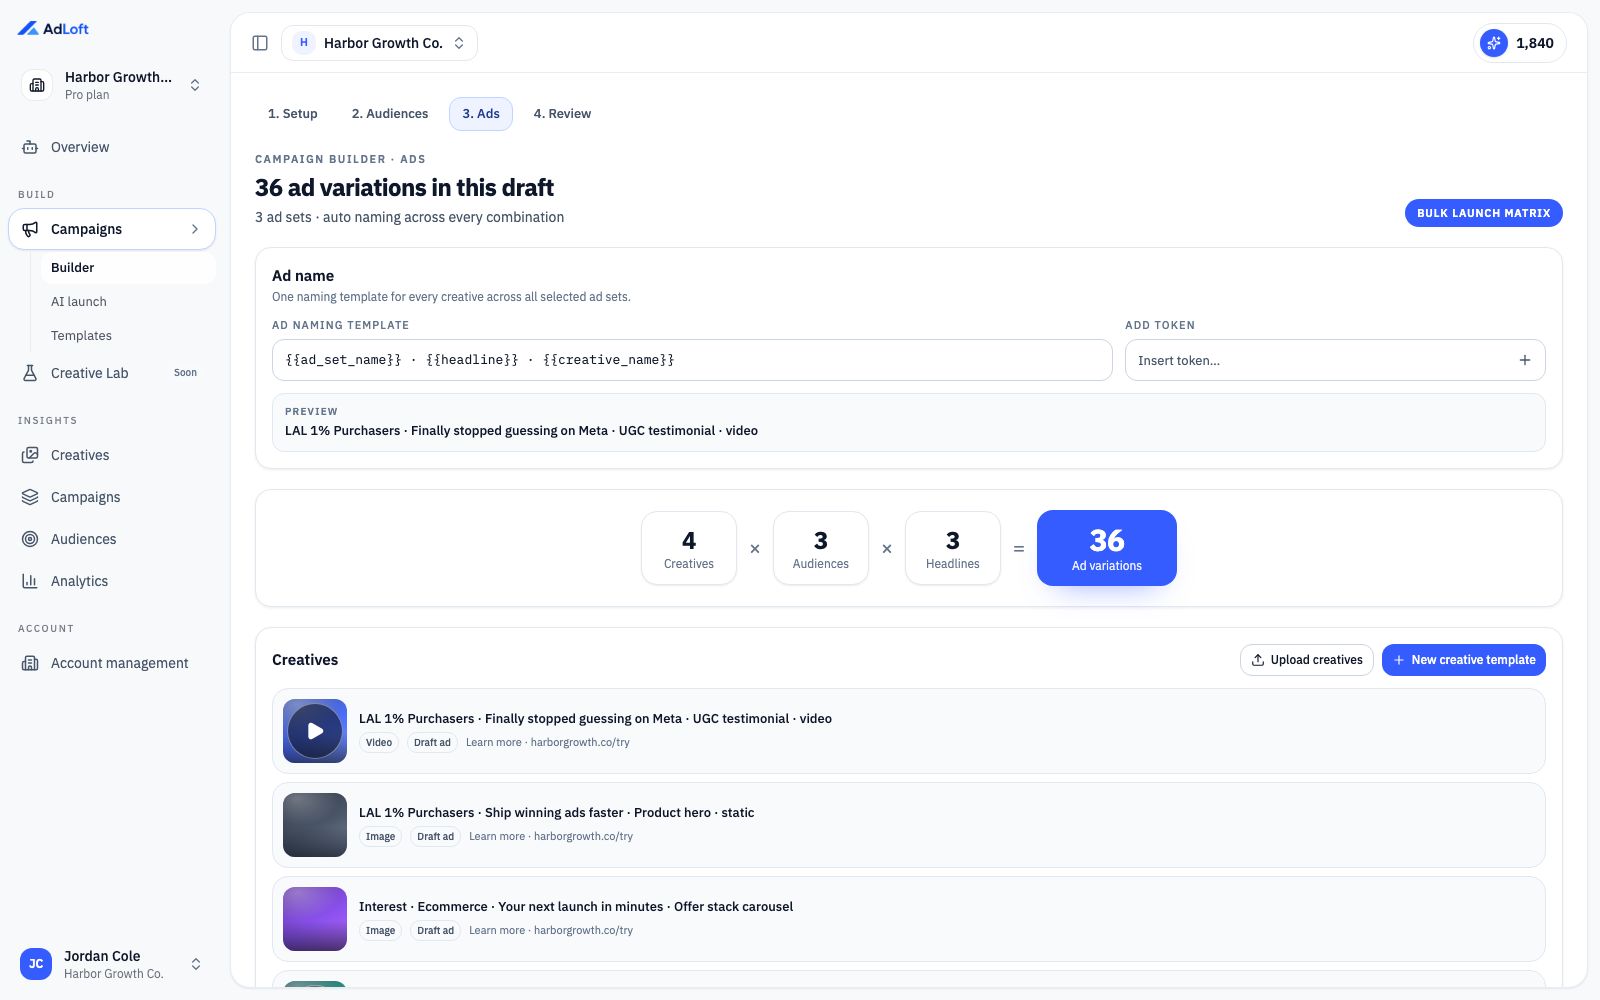Click the Campaigns megaphone icon
The height and width of the screenshot is (1000, 1600).
pyautogui.click(x=30, y=229)
